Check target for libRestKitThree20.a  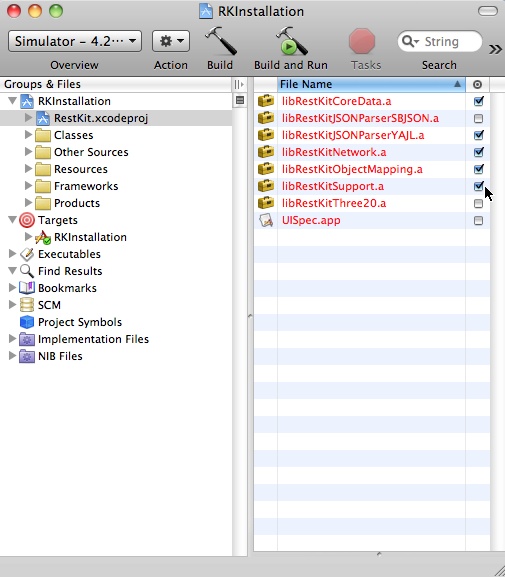point(478,203)
